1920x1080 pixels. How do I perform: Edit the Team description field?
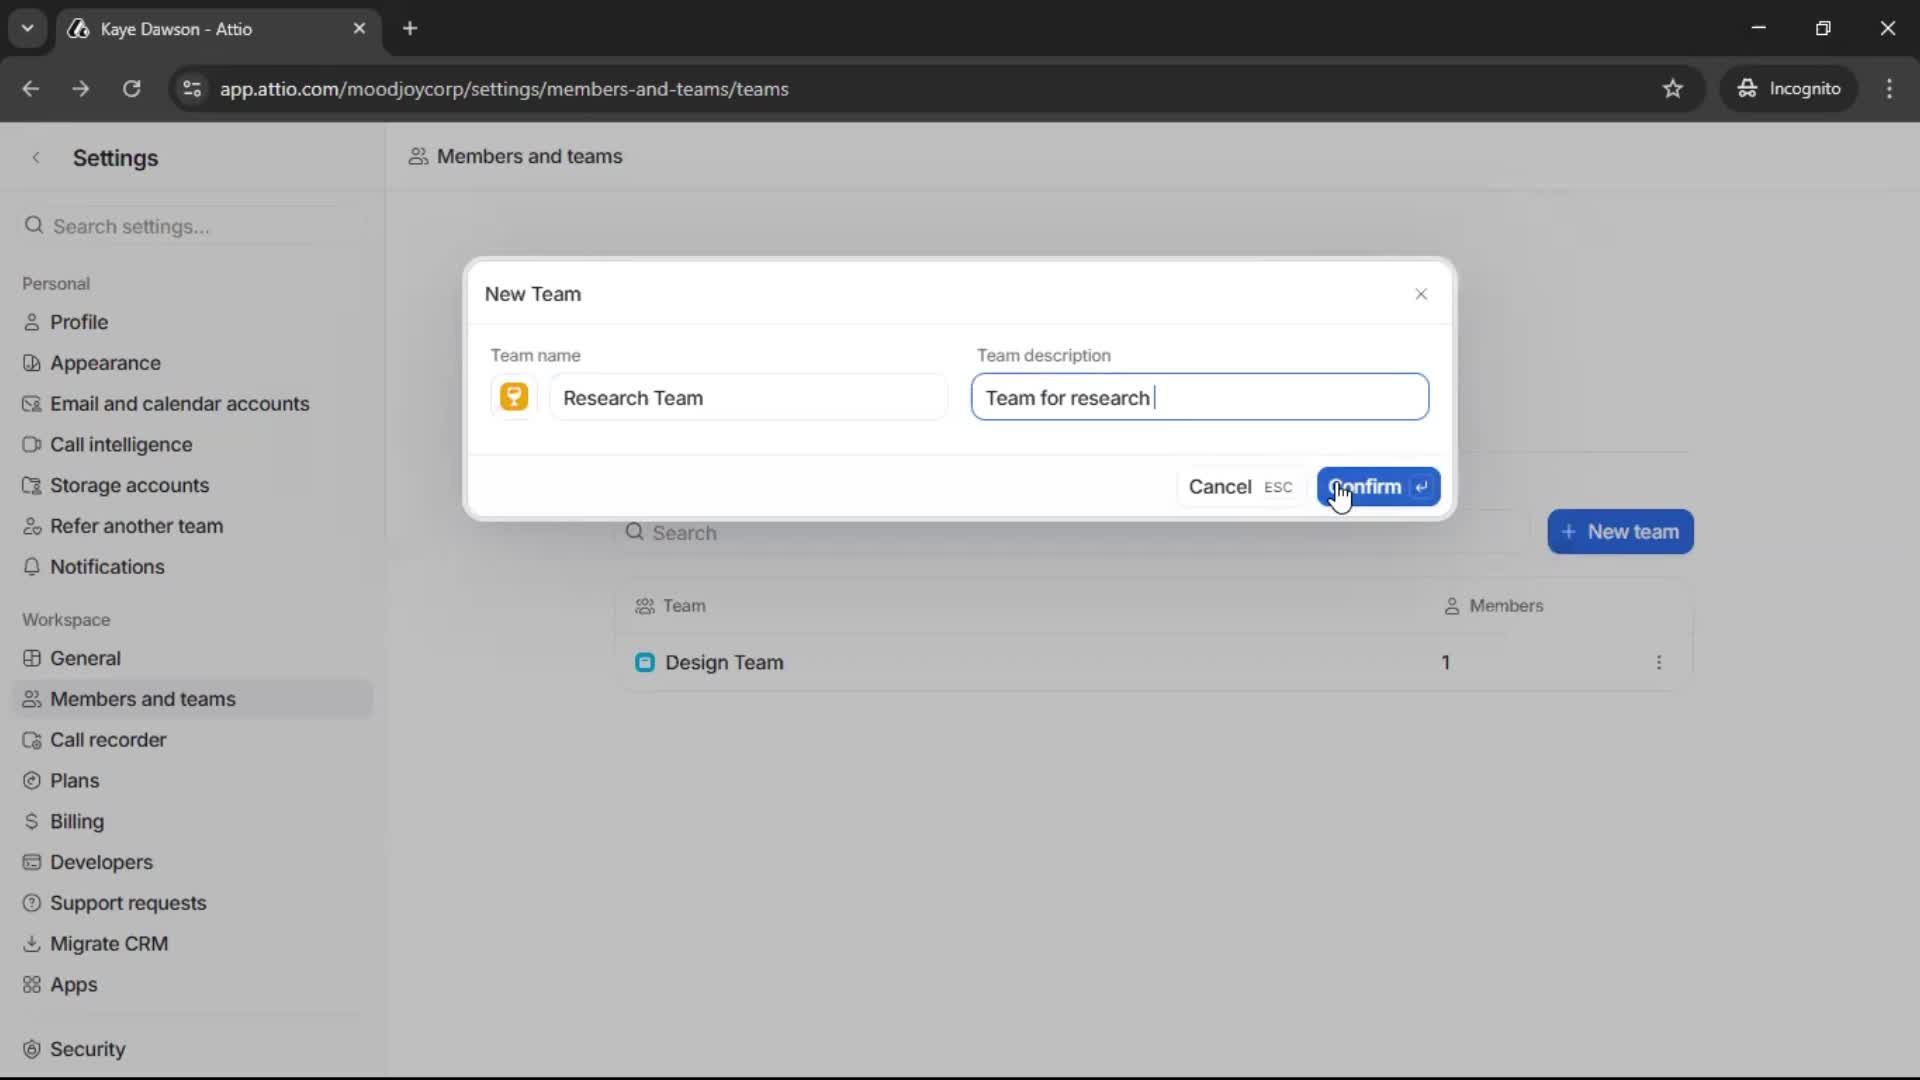point(1199,397)
